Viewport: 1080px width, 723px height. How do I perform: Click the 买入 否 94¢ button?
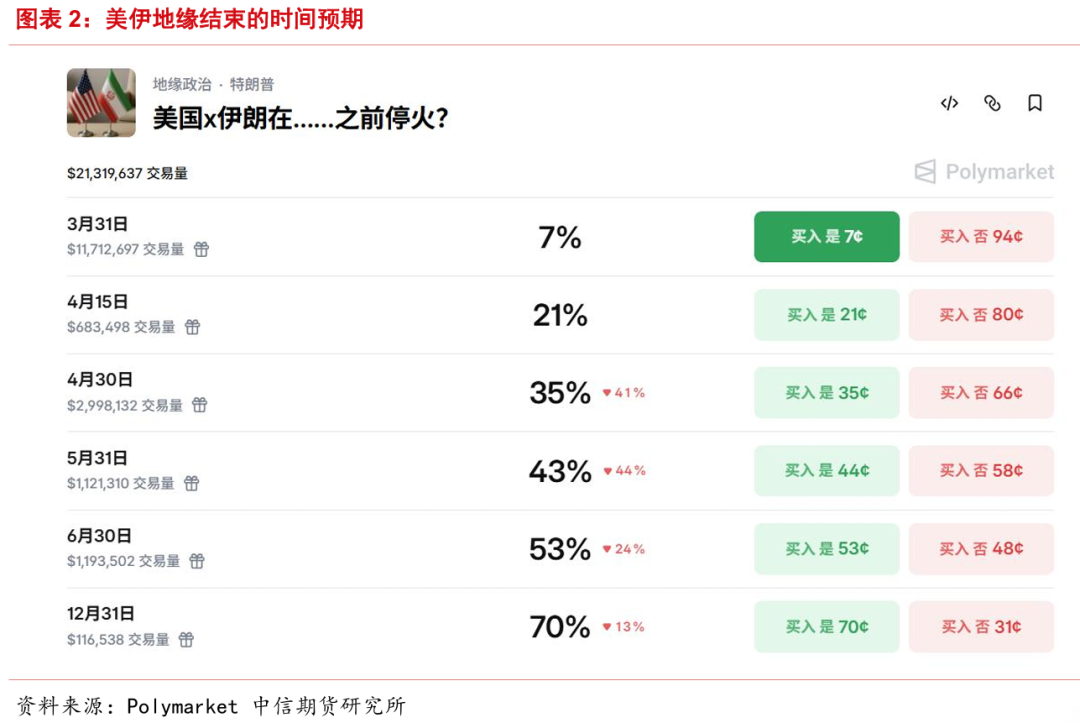[x=981, y=236]
